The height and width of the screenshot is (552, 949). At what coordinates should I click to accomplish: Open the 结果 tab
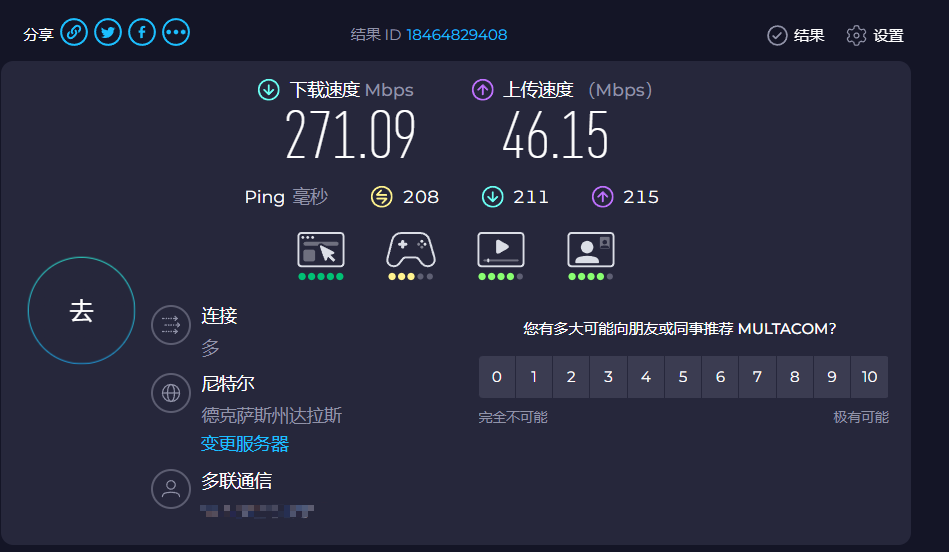click(796, 36)
